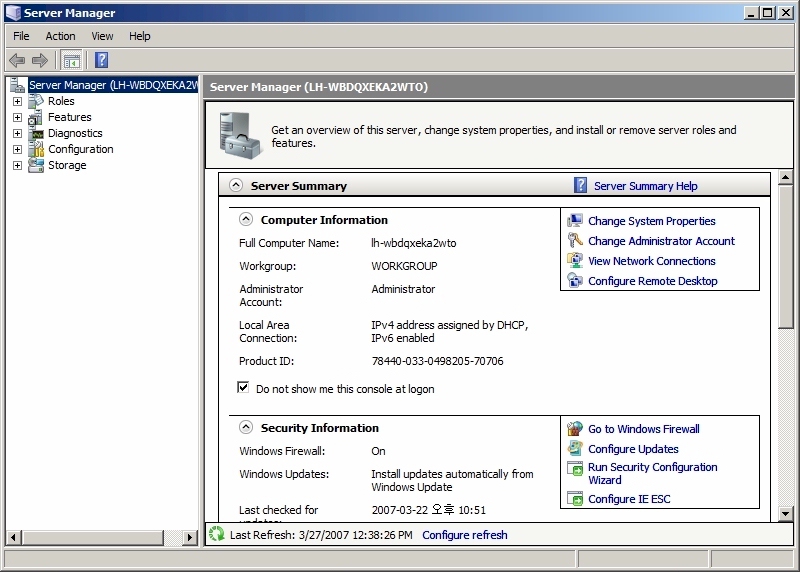The height and width of the screenshot is (572, 800).
Task: Expand the Configuration tree node
Action: 17,150
